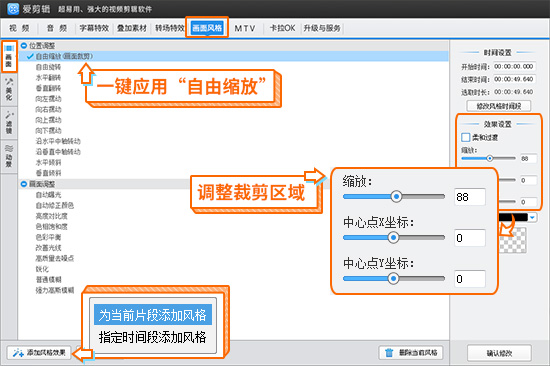The image size is (550, 366).
Task: Select the 改善光线 style
Action: click(48, 248)
